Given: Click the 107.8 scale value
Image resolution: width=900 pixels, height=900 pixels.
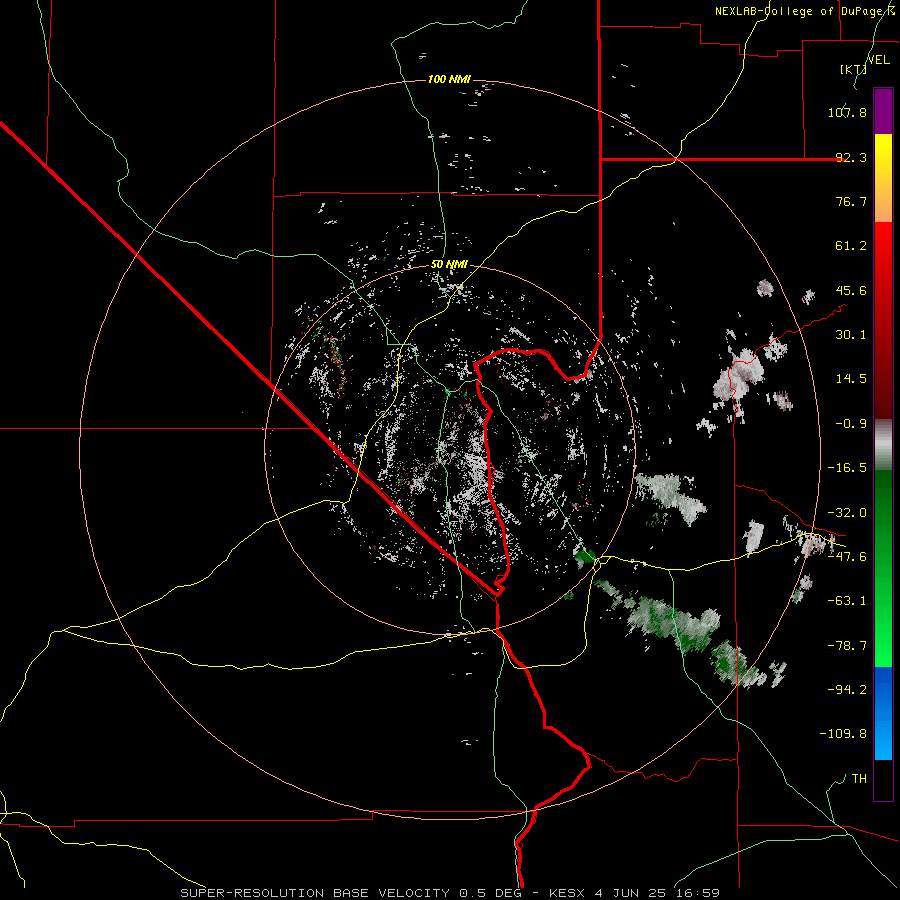Looking at the screenshot, I should click(847, 112).
